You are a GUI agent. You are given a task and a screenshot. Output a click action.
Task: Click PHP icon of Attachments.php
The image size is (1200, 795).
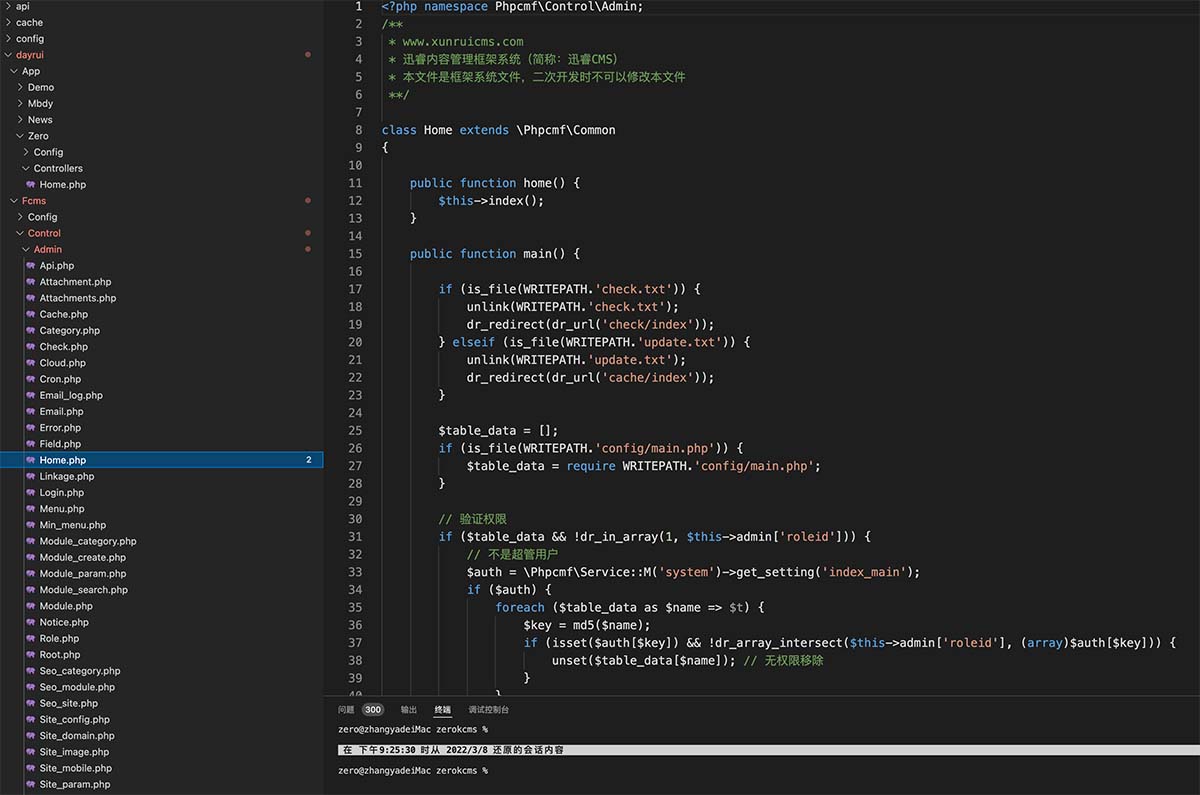[x=31, y=298]
